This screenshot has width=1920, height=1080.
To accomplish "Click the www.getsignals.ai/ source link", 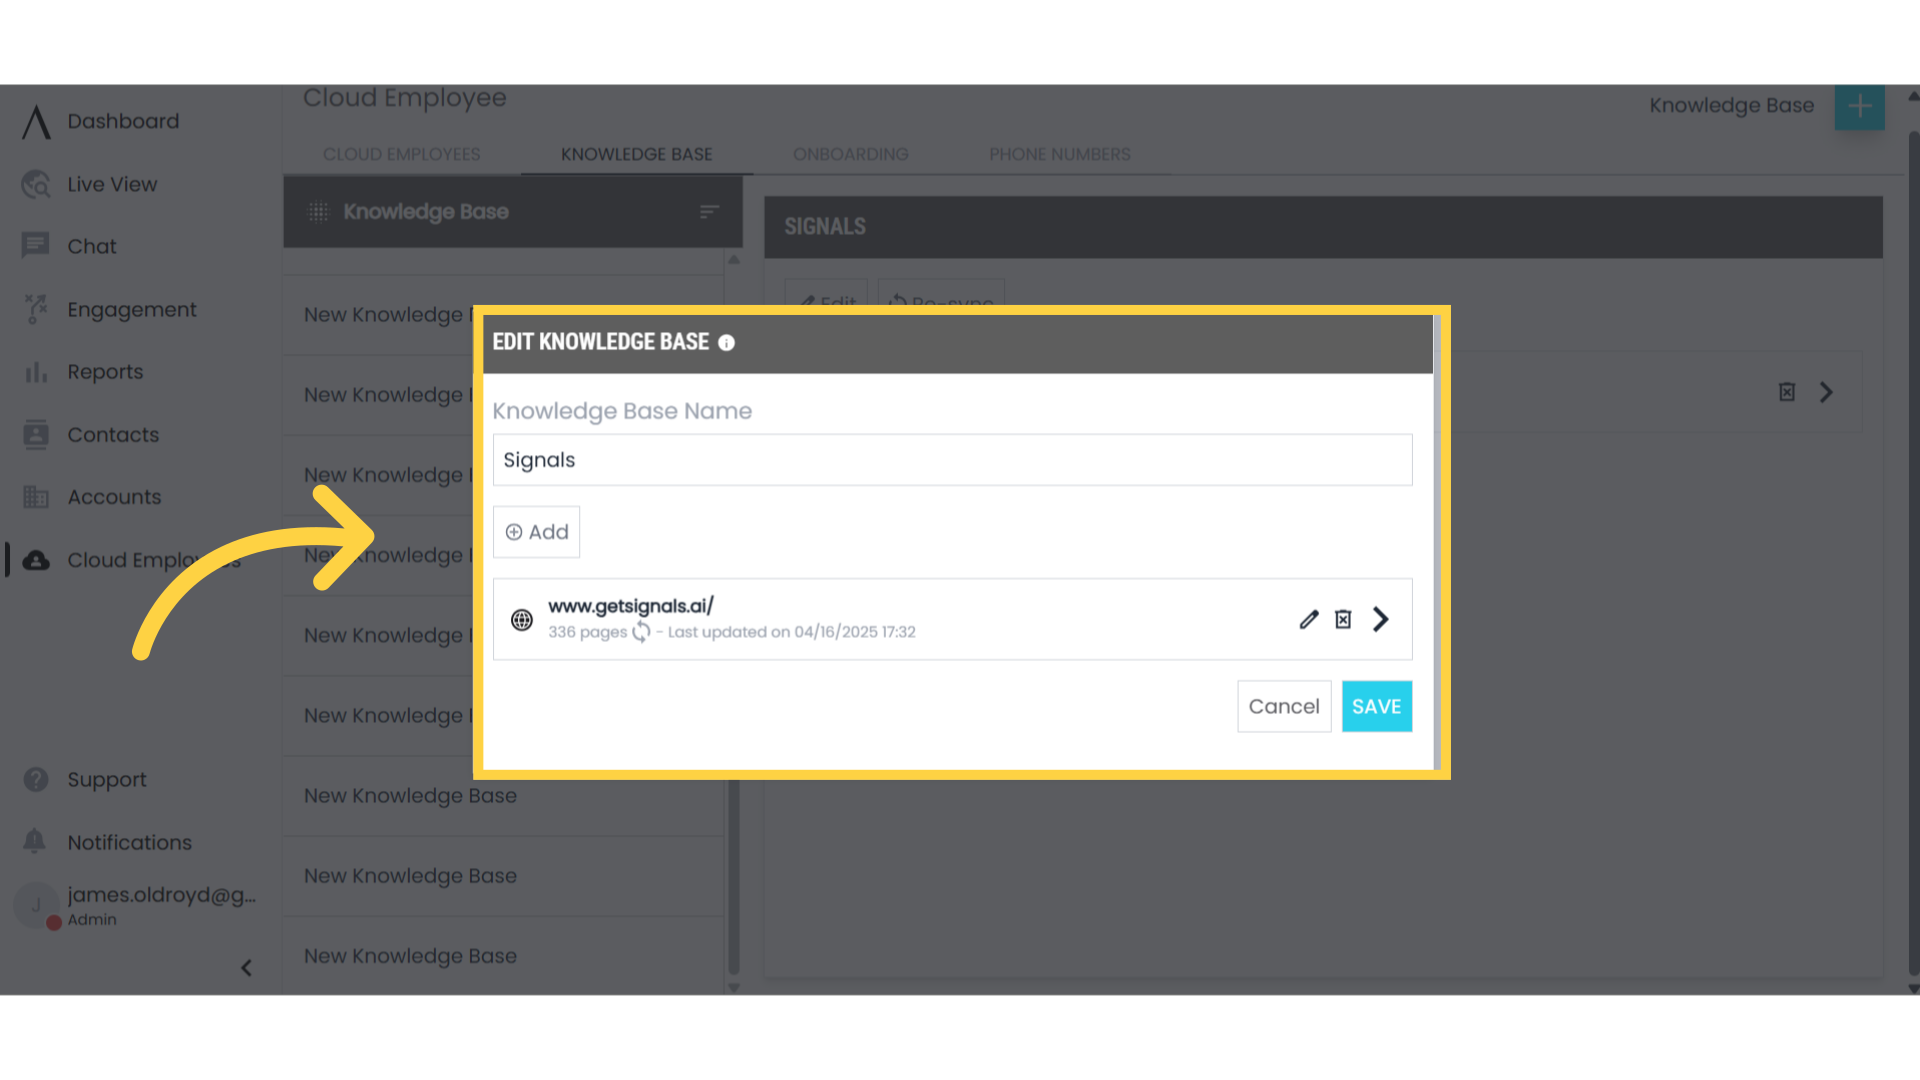I will (x=631, y=606).
